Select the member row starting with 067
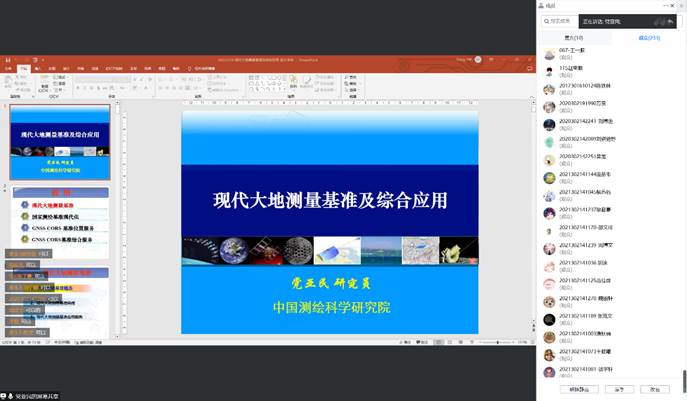Image resolution: width=687 pixels, height=401 pixels. coord(612,54)
